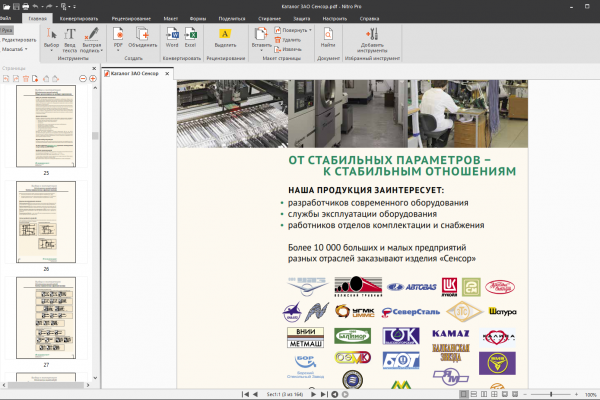Switch to the Формы ribbon tab
This screenshot has height=400, width=600.
tap(198, 18)
